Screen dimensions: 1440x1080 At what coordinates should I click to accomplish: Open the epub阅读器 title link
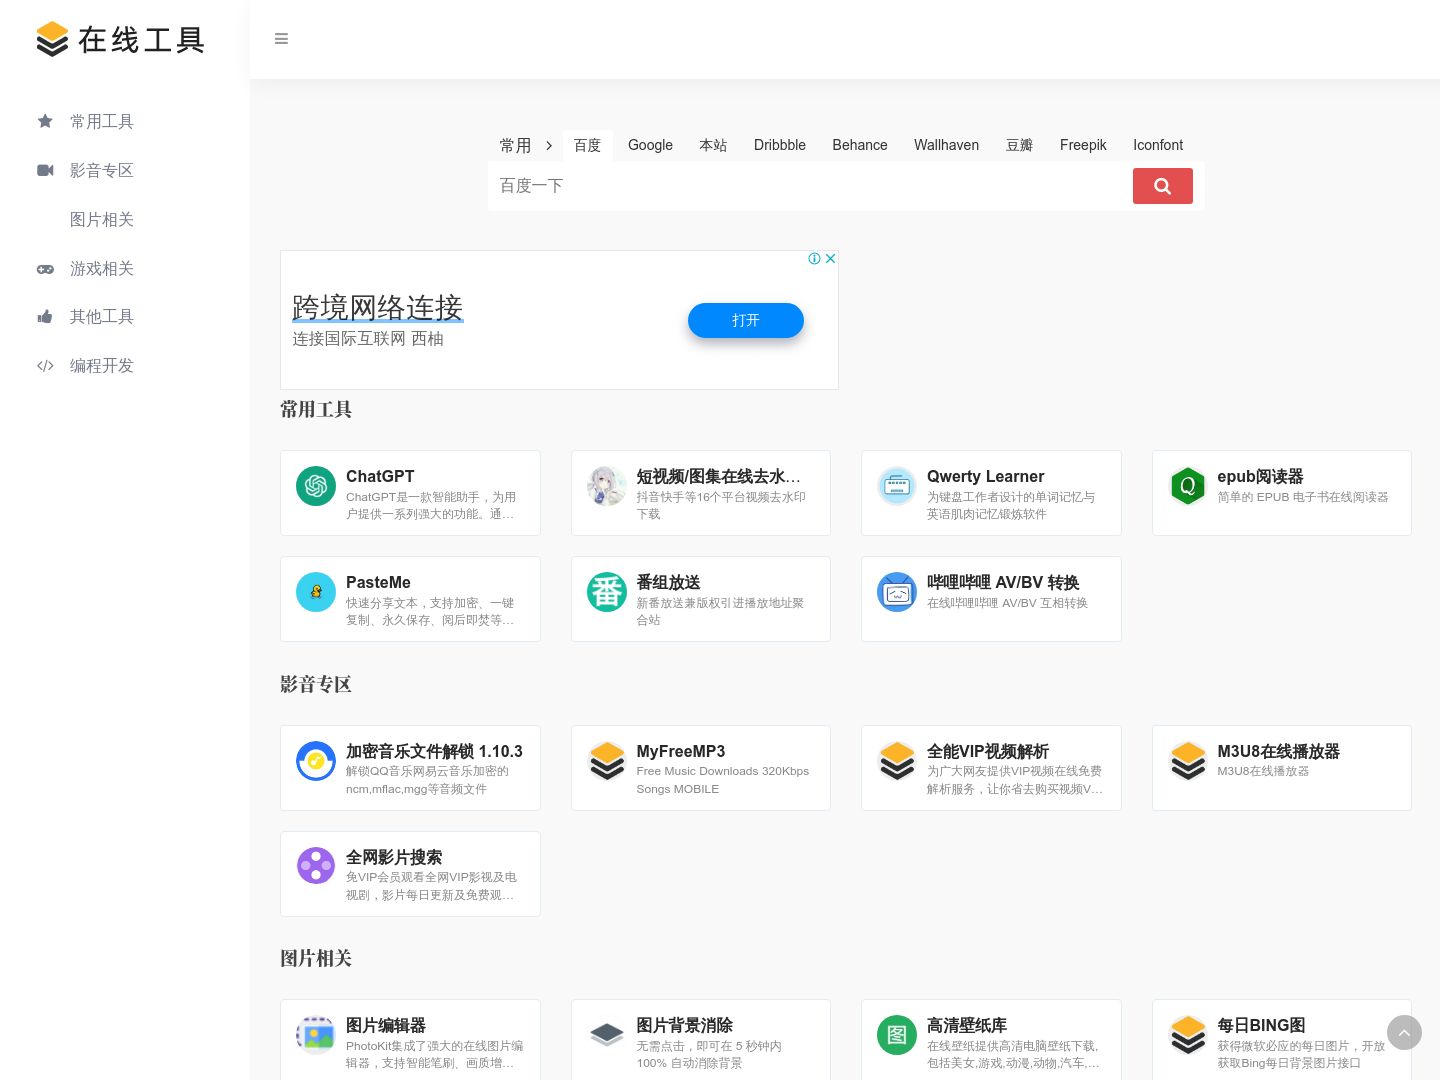coord(1260,476)
